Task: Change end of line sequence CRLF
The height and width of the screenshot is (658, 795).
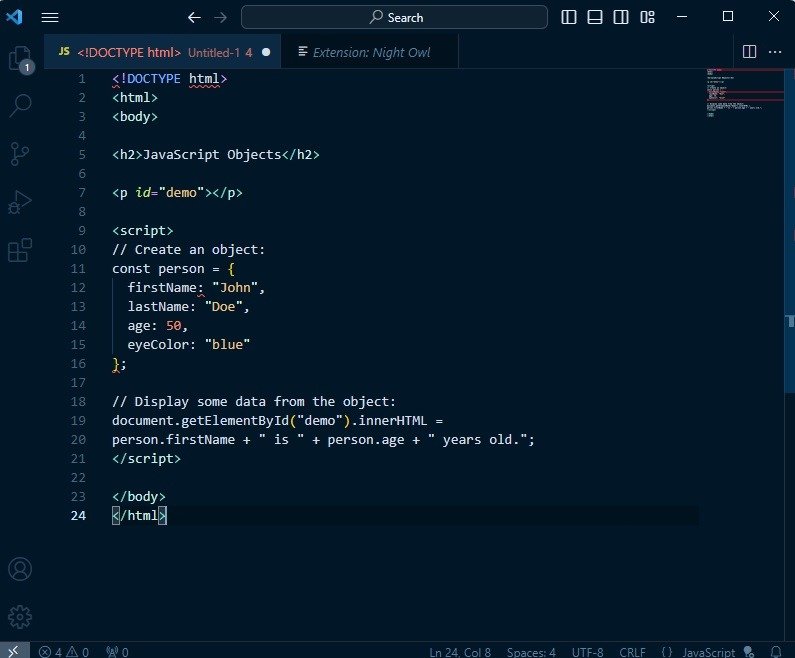Action: [632, 652]
